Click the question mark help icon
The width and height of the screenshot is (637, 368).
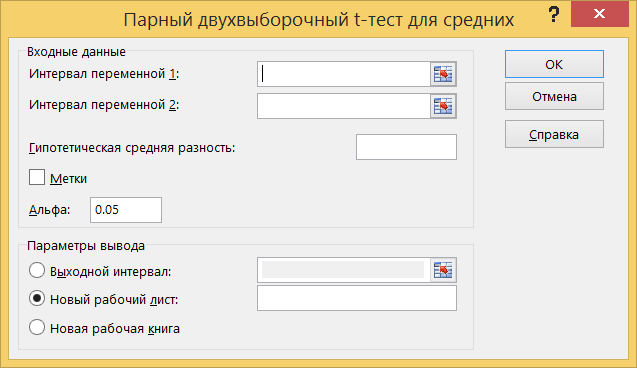coord(553,15)
